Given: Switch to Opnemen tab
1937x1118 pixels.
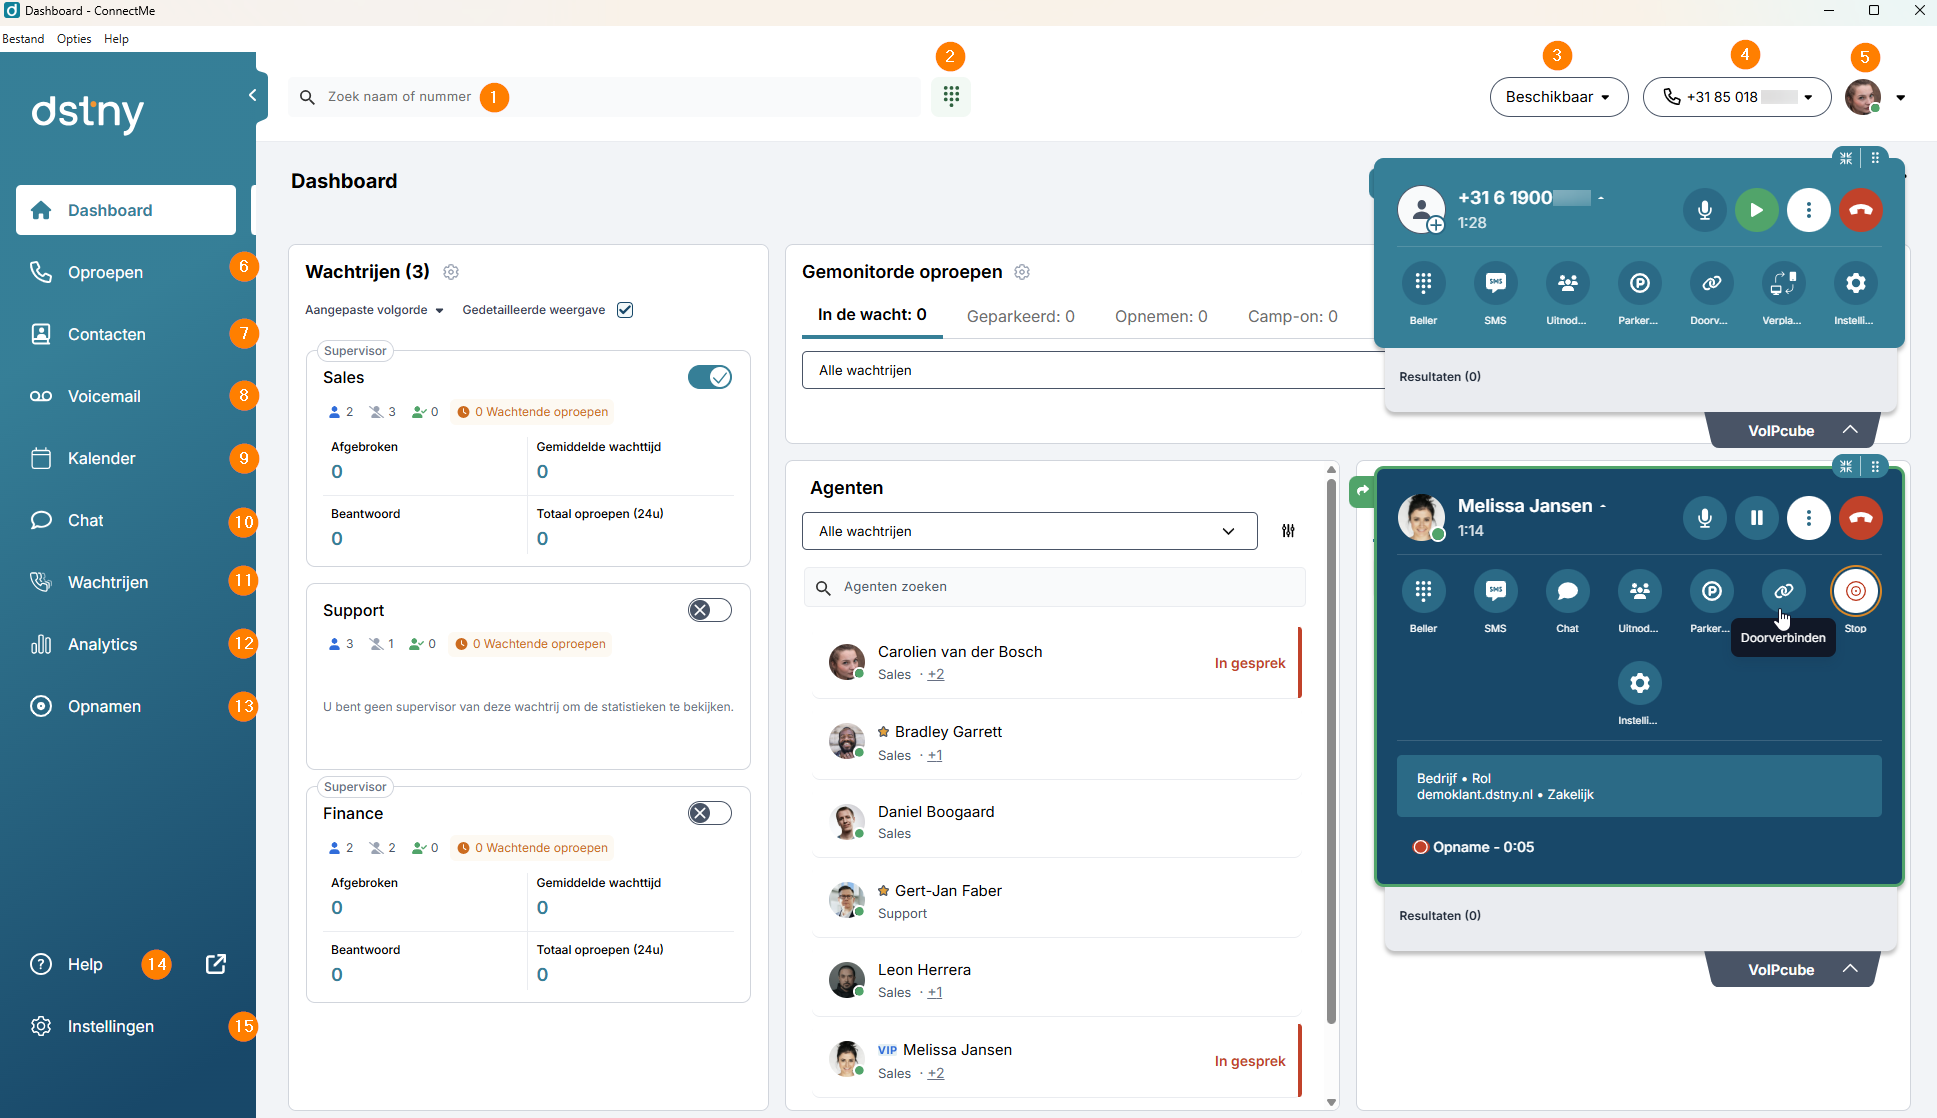Looking at the screenshot, I should 1161,316.
